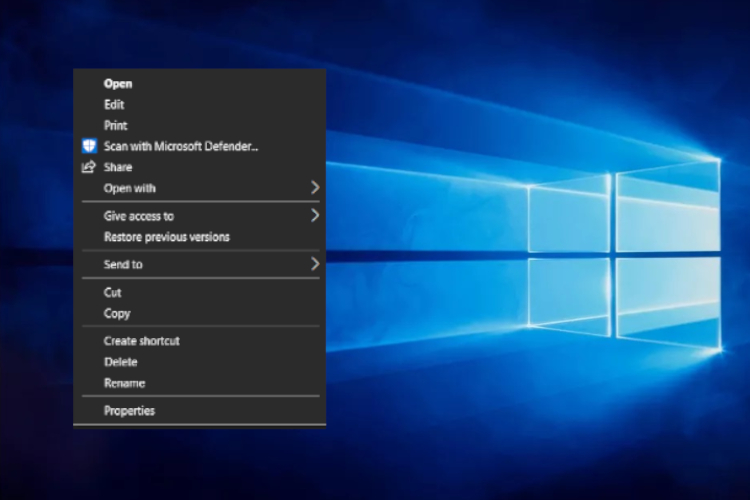This screenshot has width=750, height=500.
Task: Expand the Open with chevron arrow
Action: (315, 188)
